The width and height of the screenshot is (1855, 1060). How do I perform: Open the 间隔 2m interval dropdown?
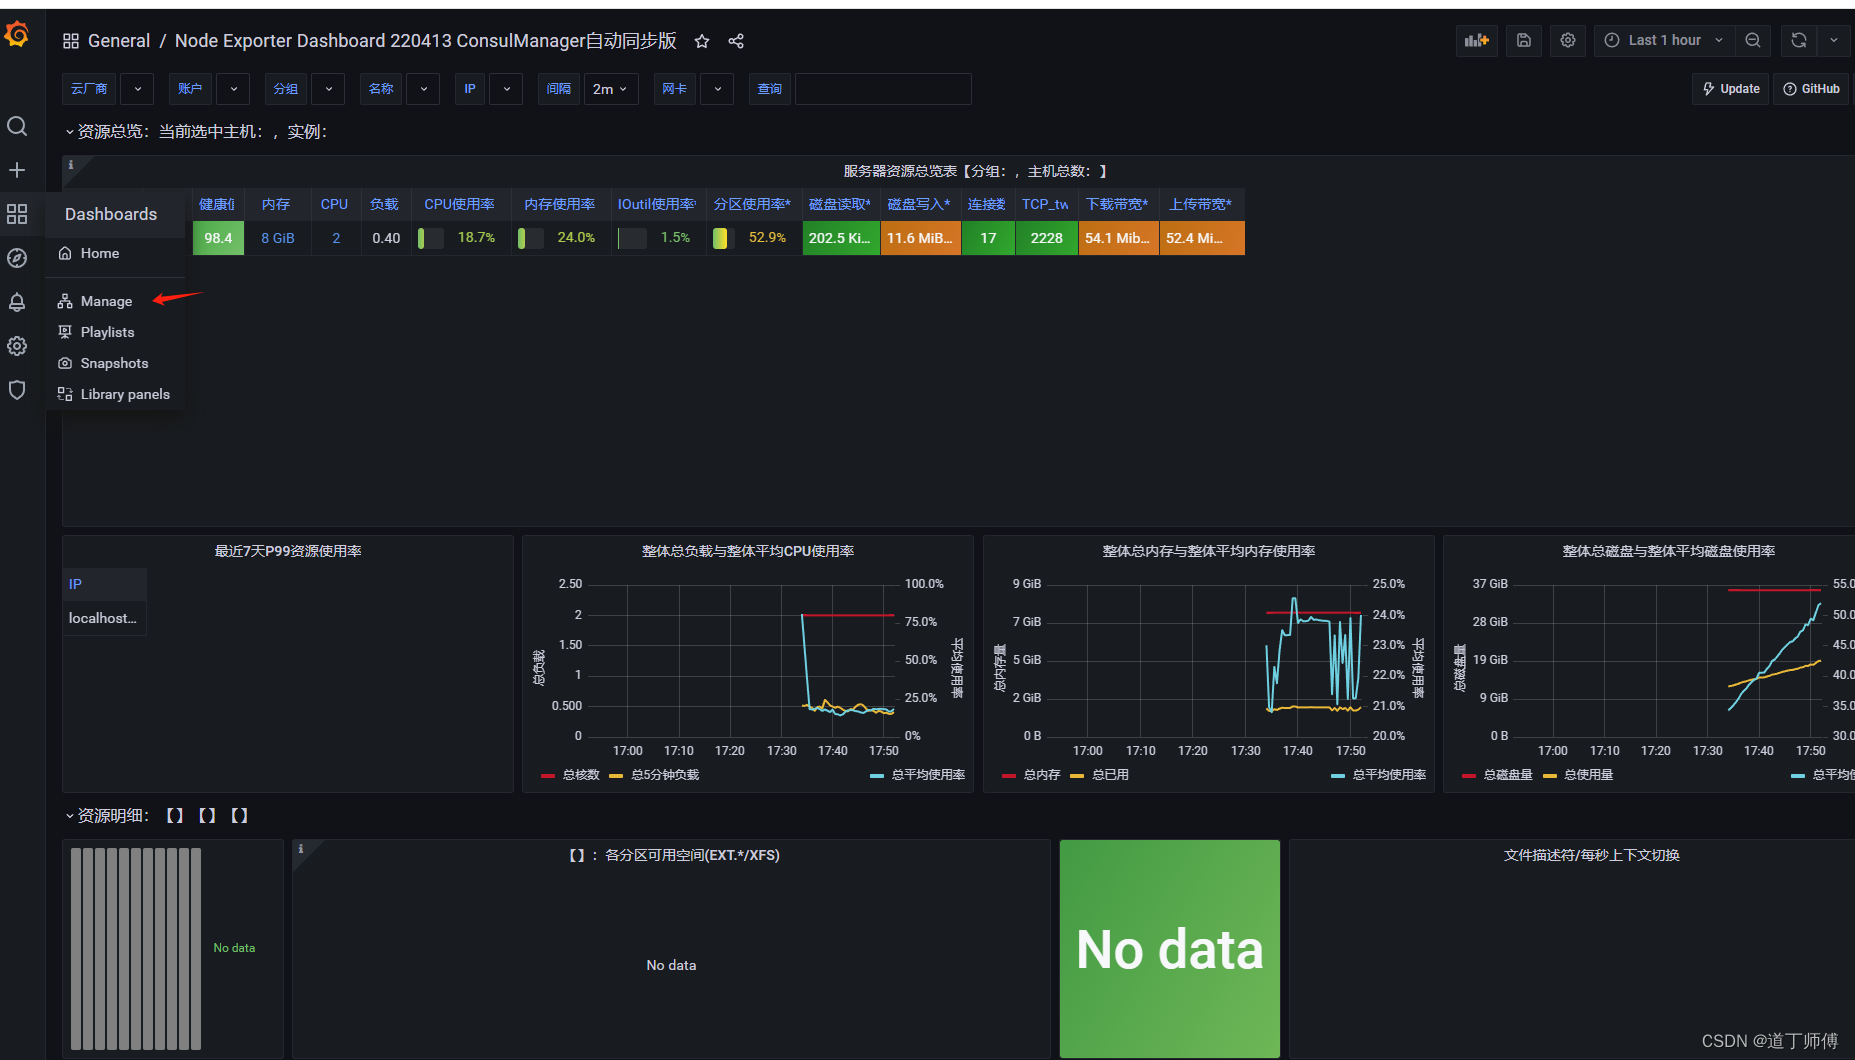[611, 89]
